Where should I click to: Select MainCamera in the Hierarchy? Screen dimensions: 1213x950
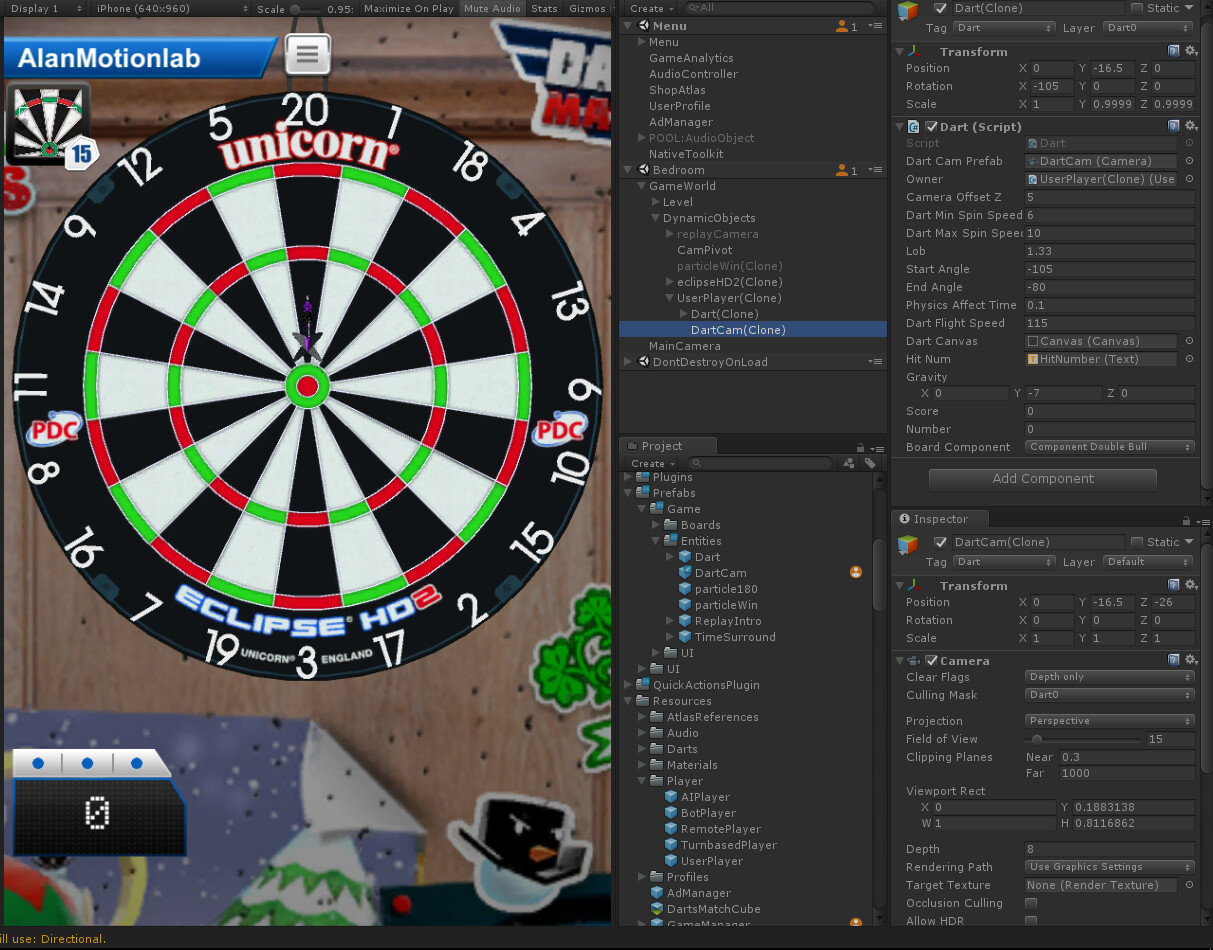tap(684, 346)
